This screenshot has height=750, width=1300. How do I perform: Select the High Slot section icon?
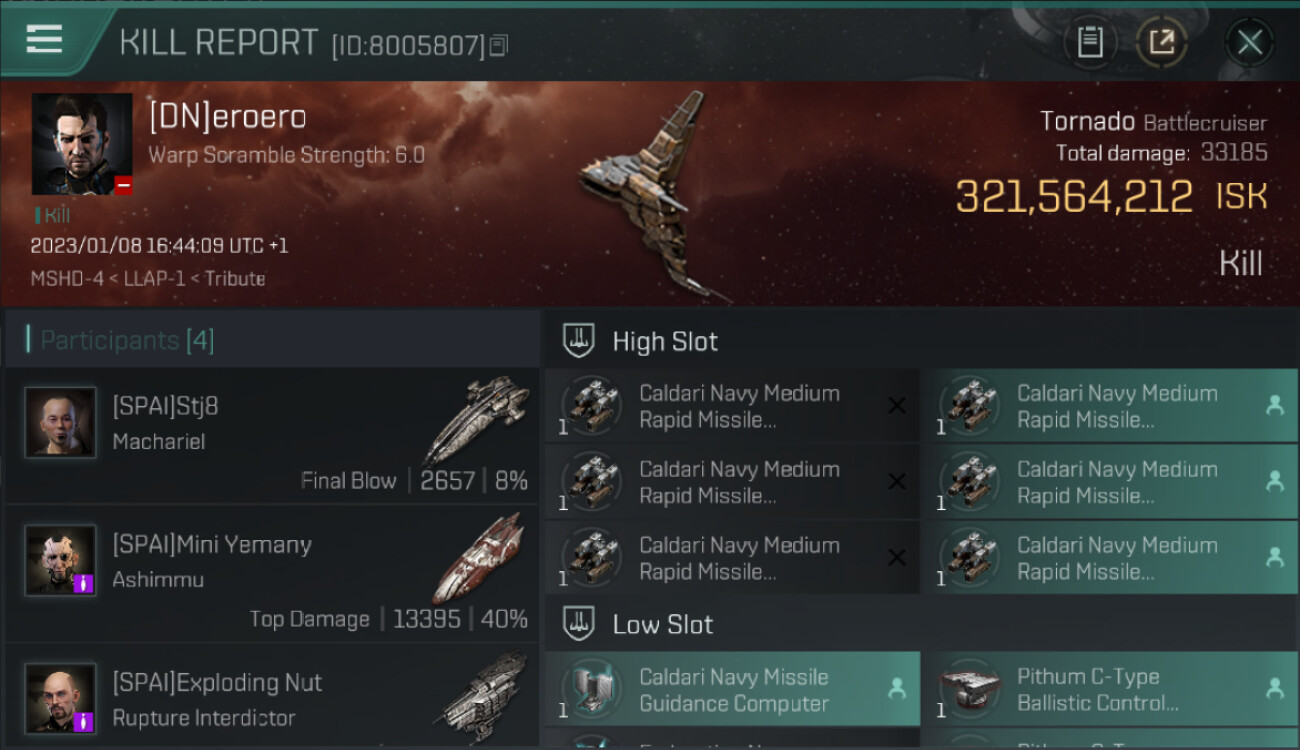click(x=579, y=341)
